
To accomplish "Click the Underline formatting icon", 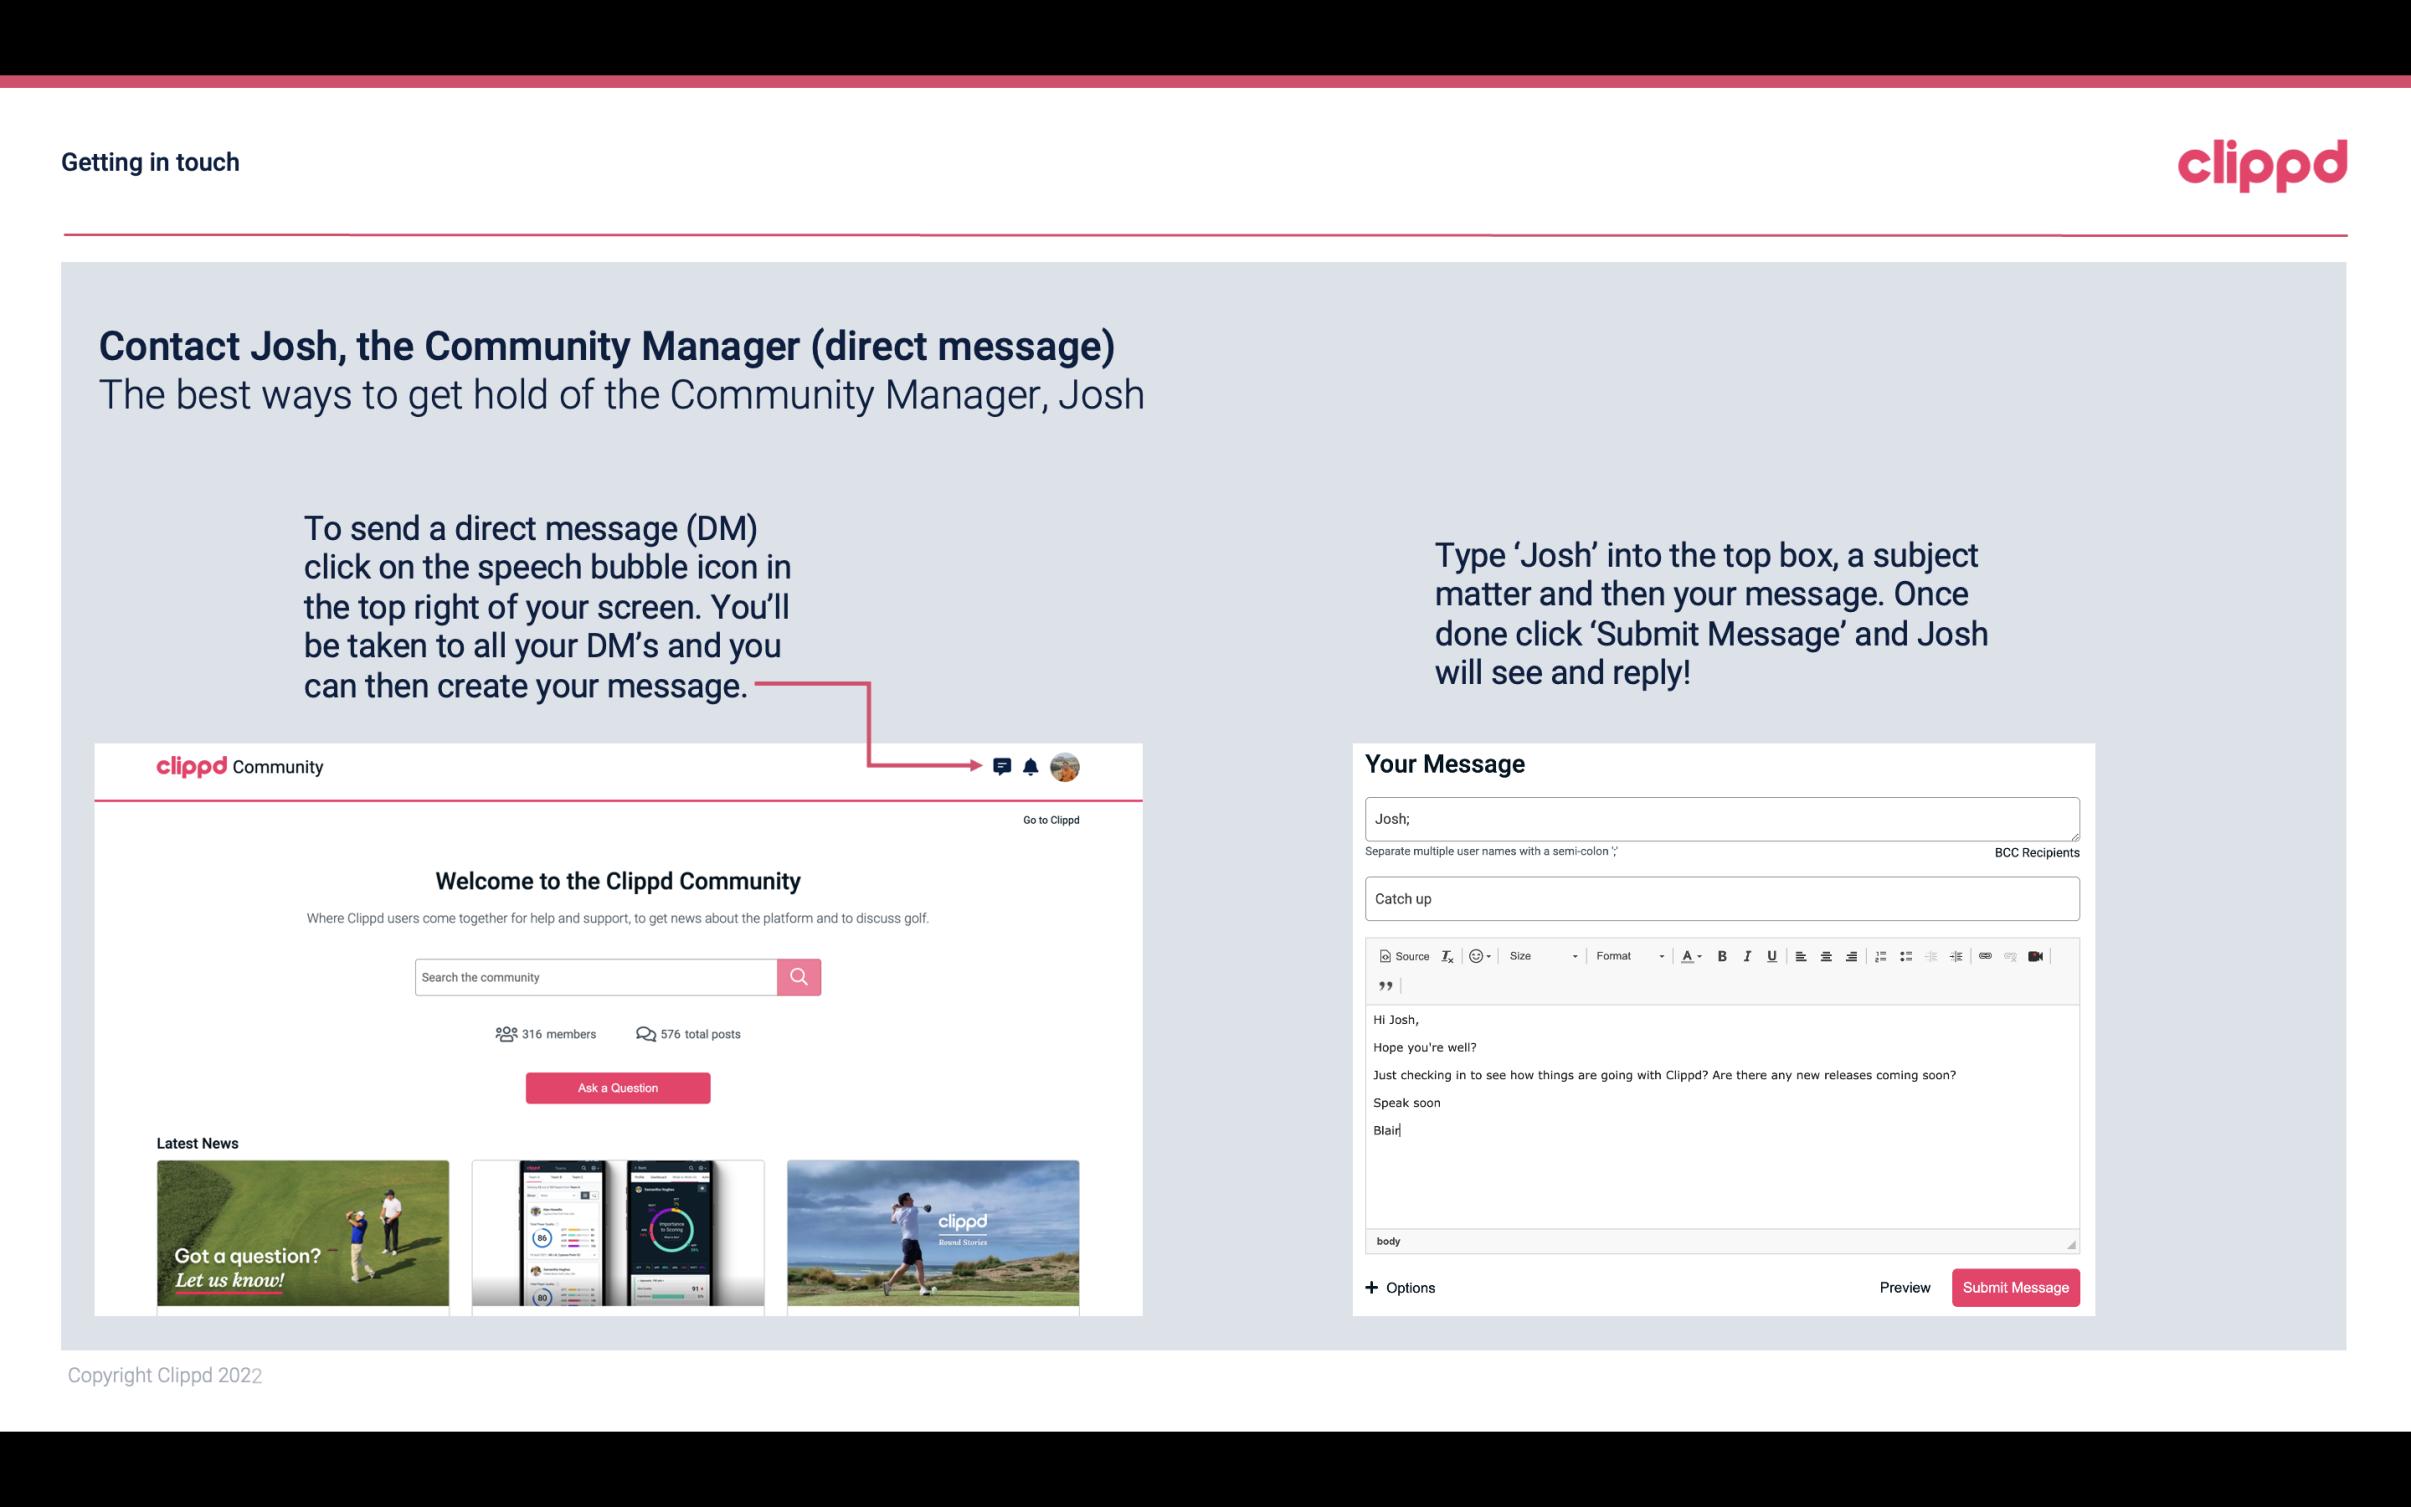I will (1770, 957).
